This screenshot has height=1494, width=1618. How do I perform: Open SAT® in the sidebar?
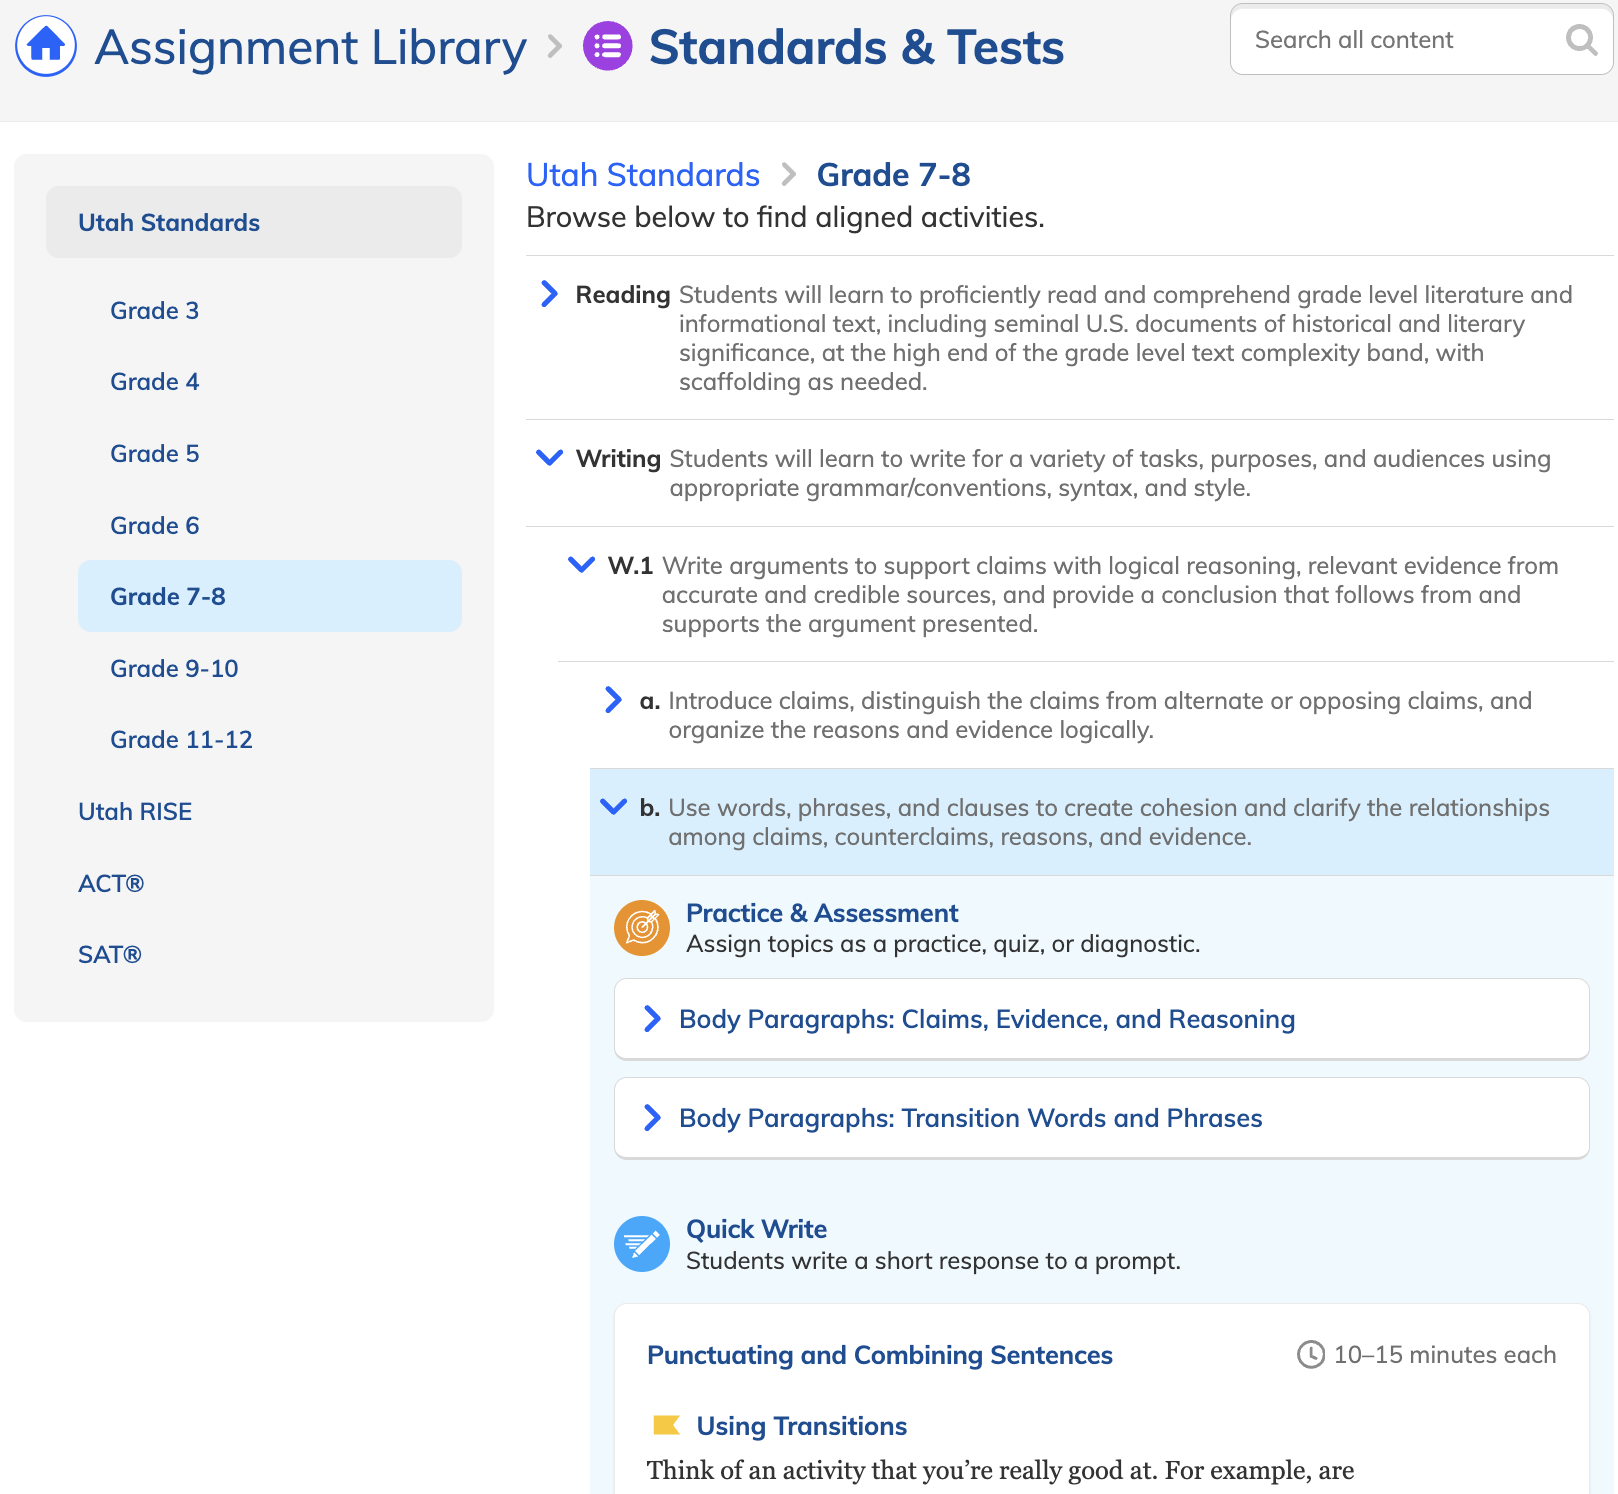pyautogui.click(x=110, y=955)
